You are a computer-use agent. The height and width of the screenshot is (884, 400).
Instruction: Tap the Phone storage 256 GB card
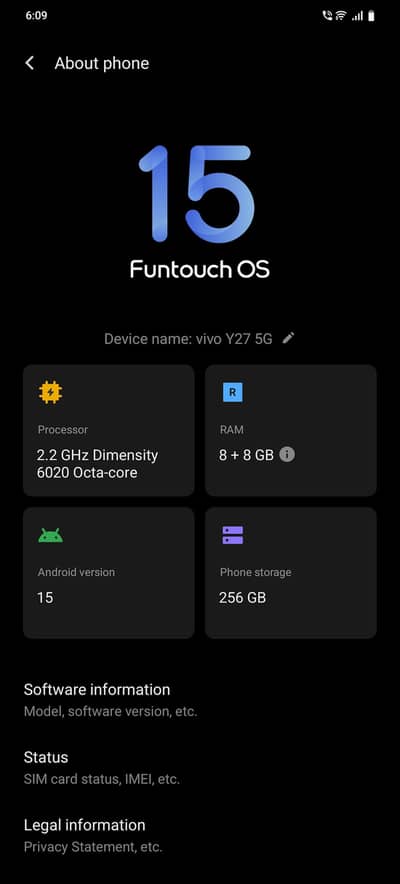[x=291, y=573]
